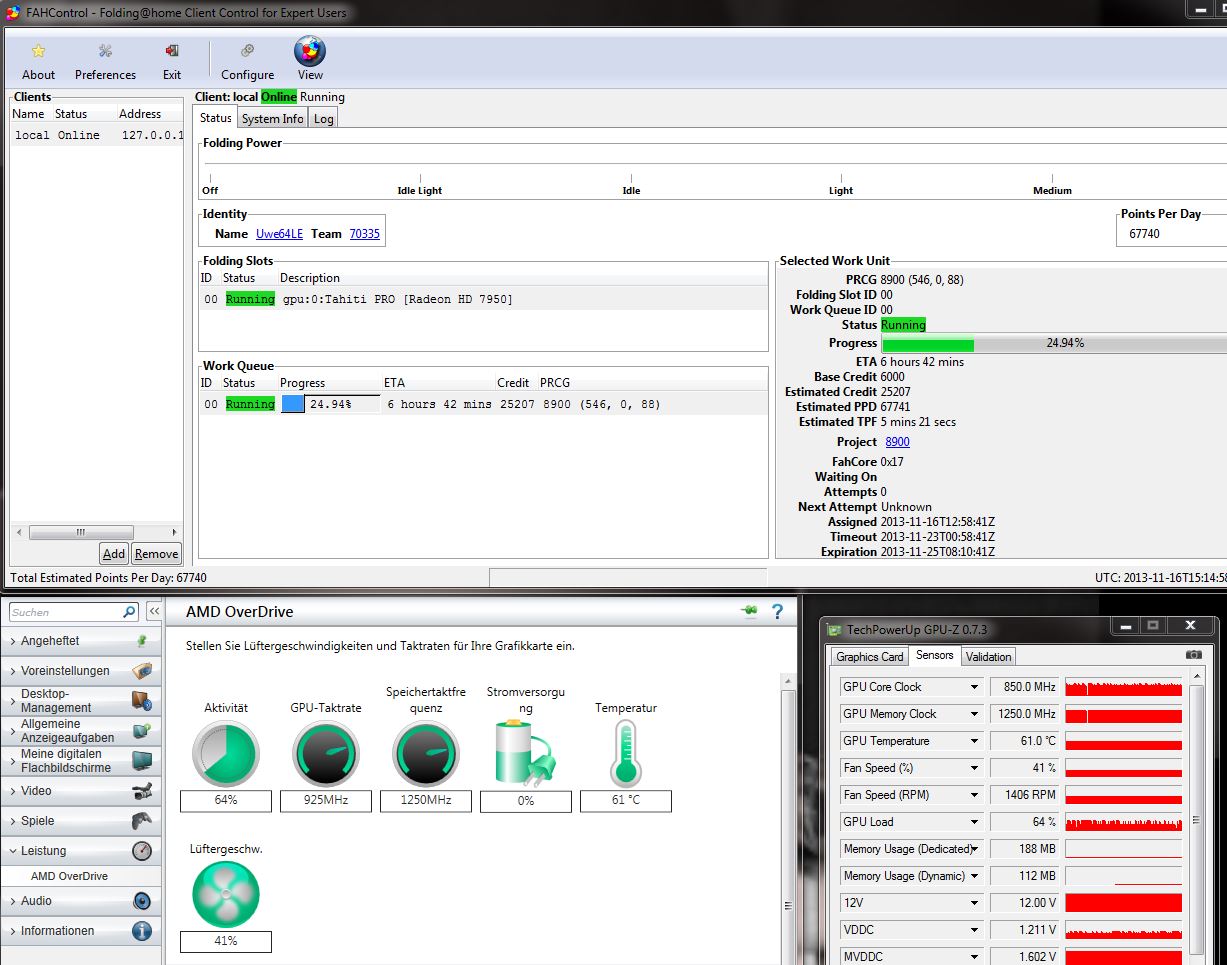
Task: Click the Exit toolbar icon
Action: coord(172,62)
